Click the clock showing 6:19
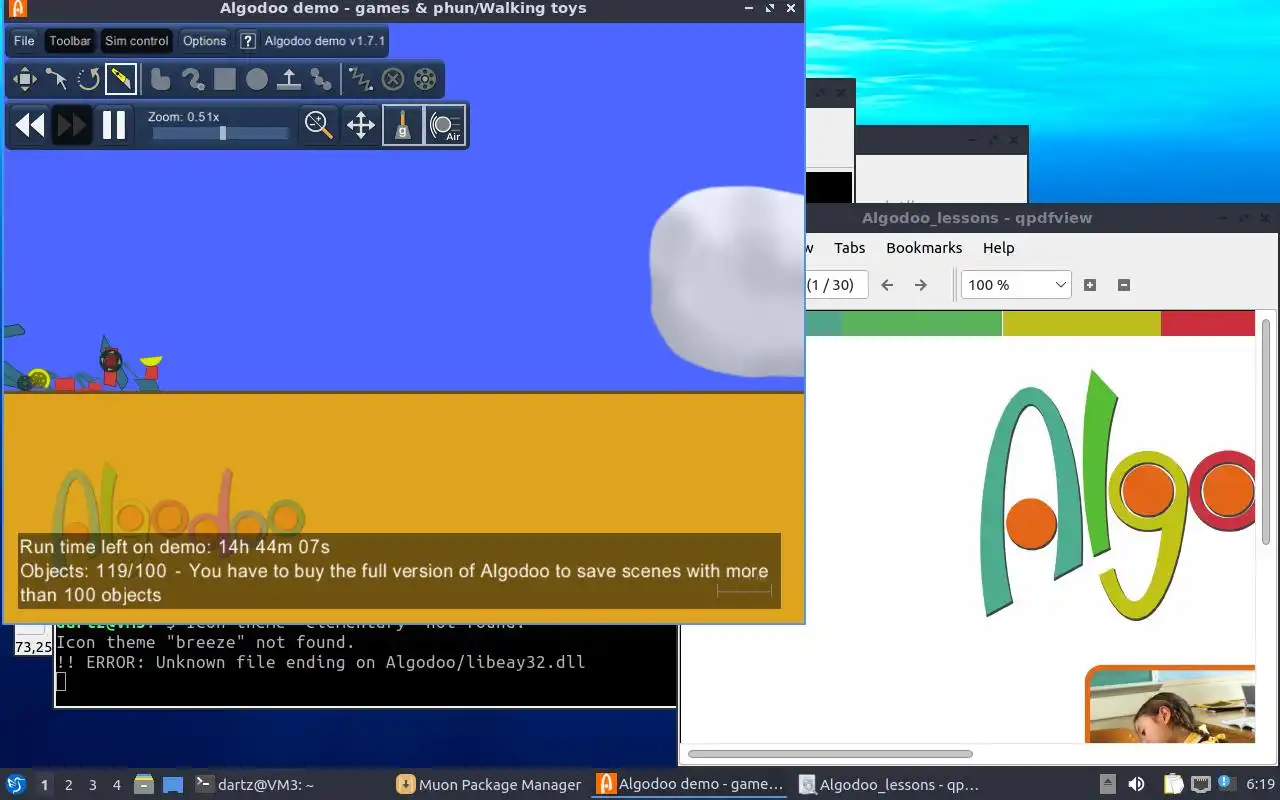Viewport: 1280px width, 800px height. pos(1261,784)
